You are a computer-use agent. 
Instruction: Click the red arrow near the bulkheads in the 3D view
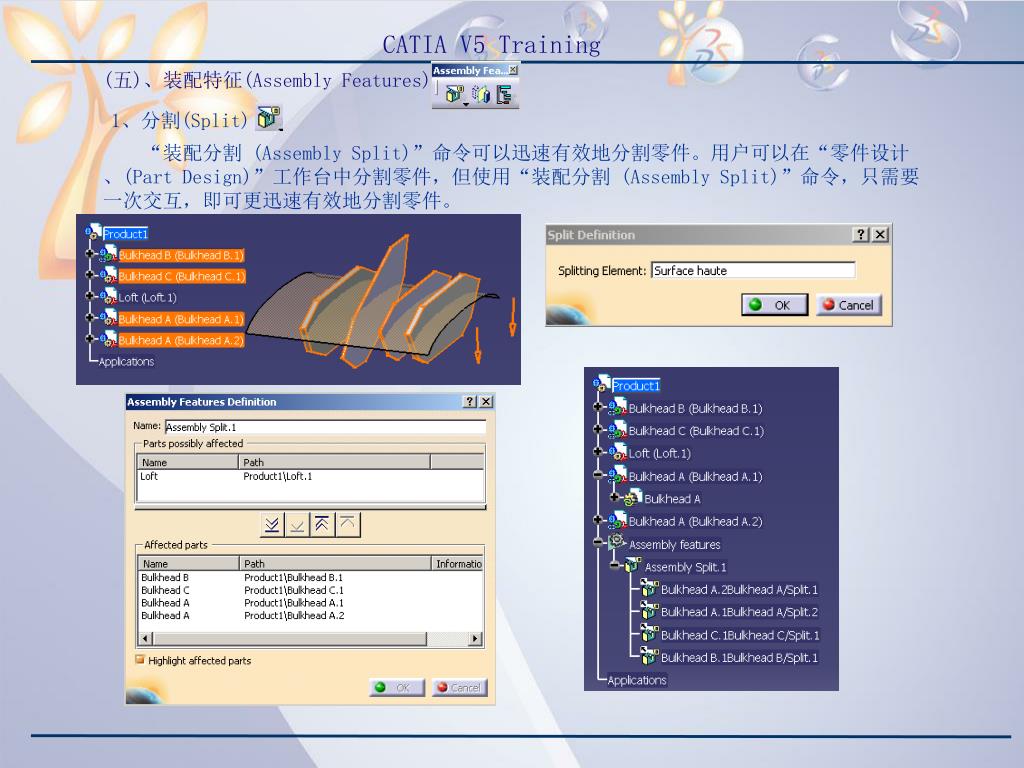(477, 345)
